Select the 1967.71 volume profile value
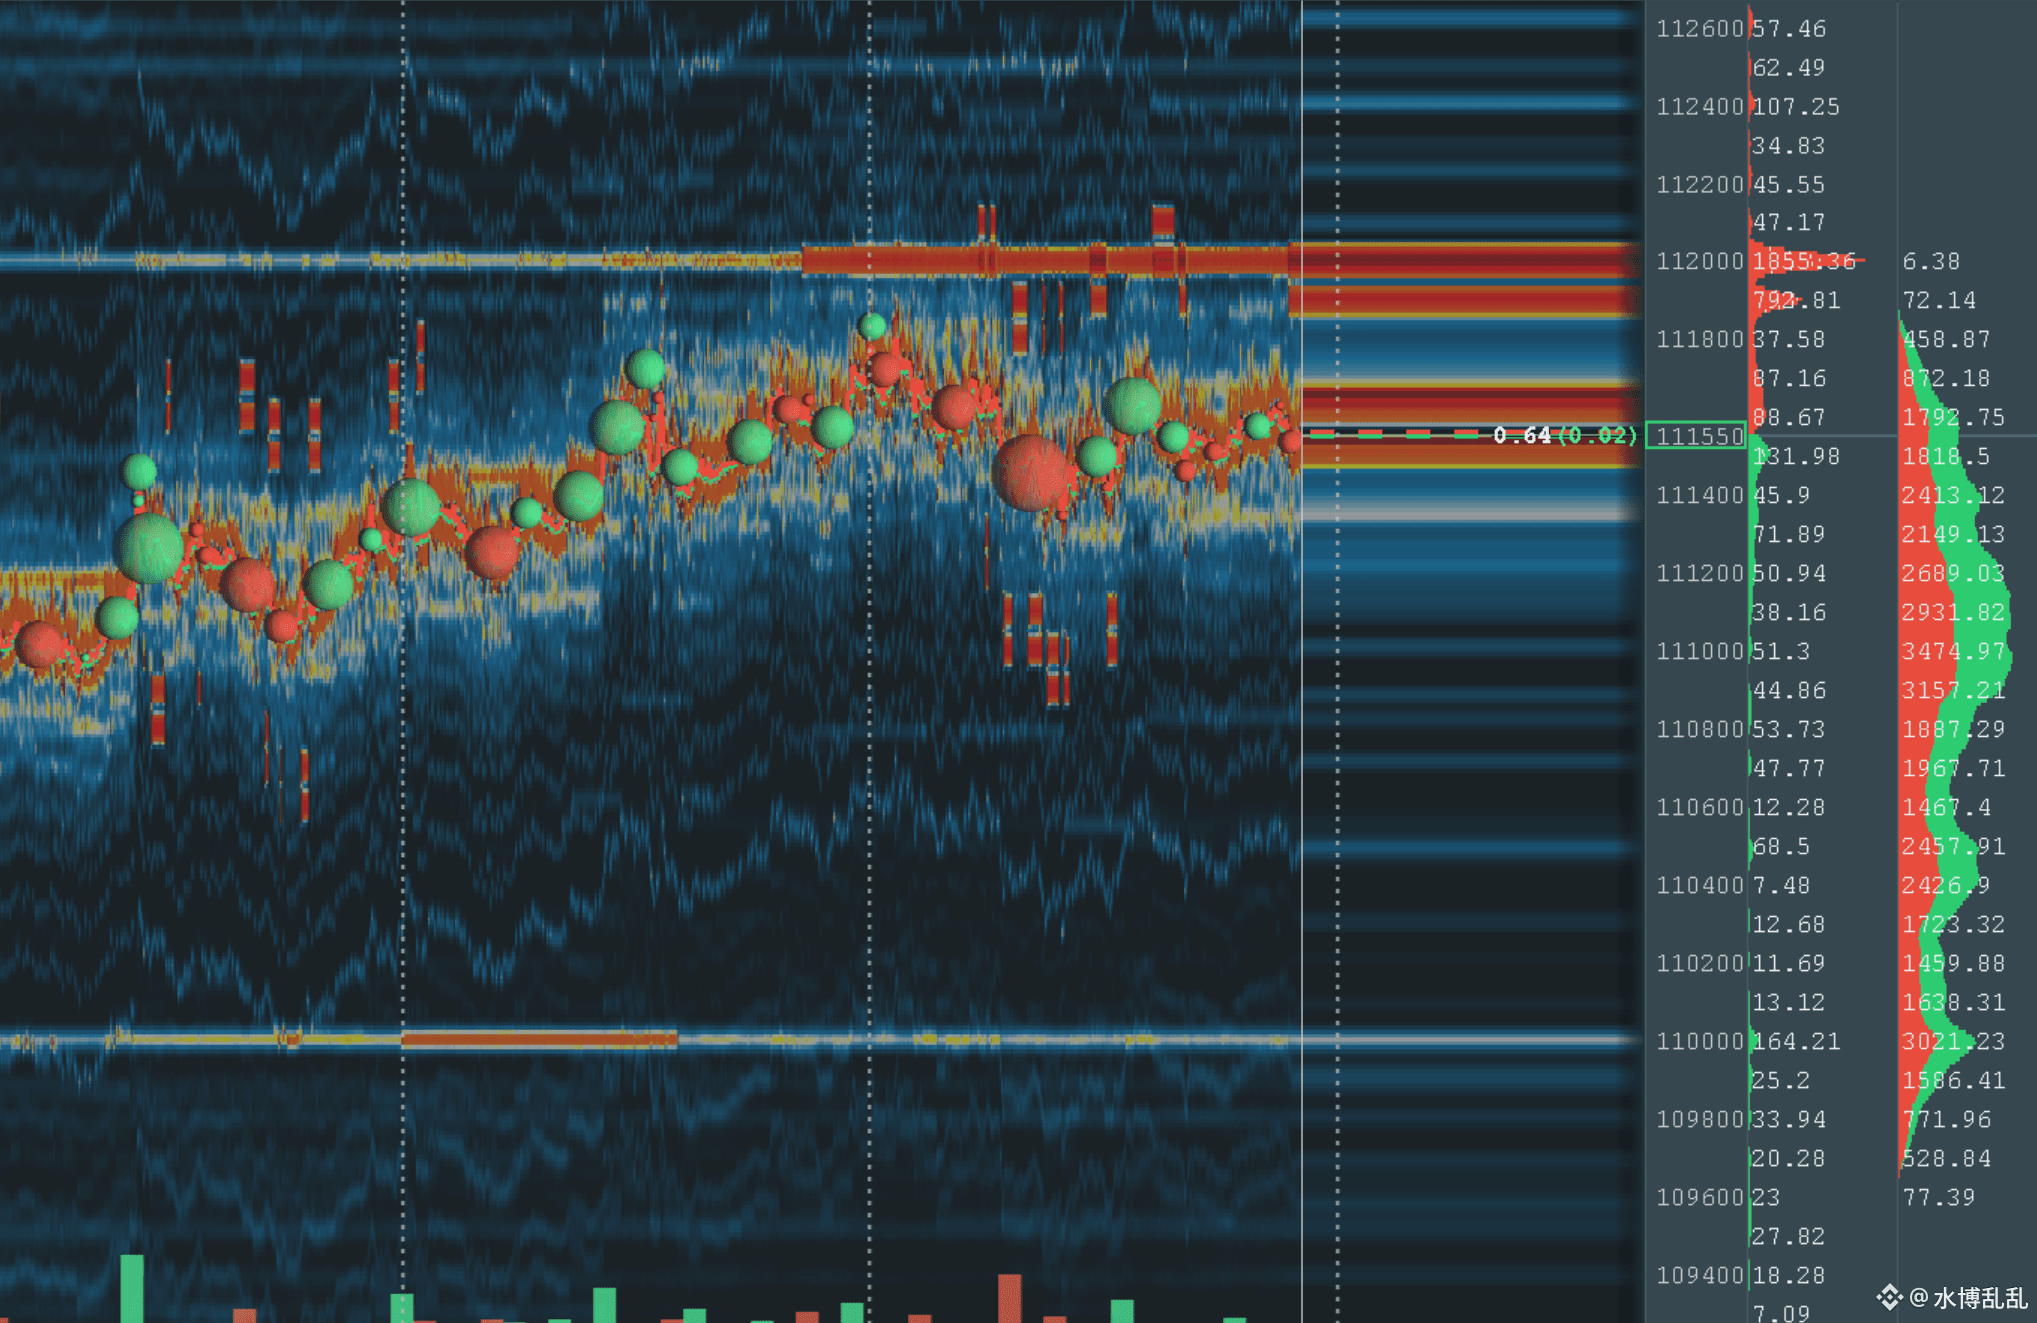This screenshot has width=2037, height=1323. click(x=1954, y=769)
